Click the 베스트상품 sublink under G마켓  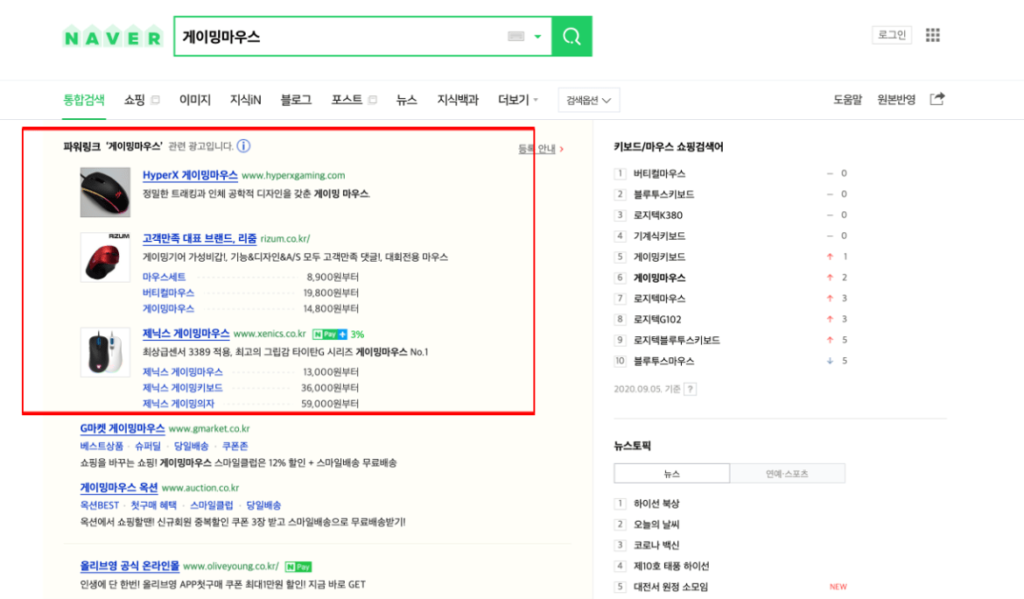(x=101, y=446)
